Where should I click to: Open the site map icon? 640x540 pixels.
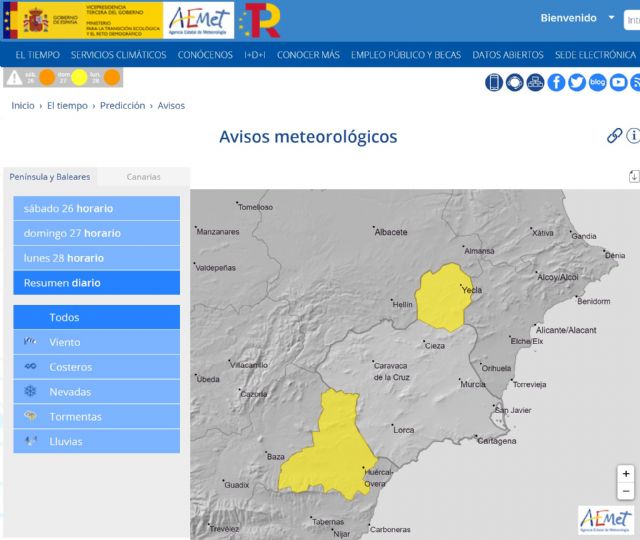point(535,82)
